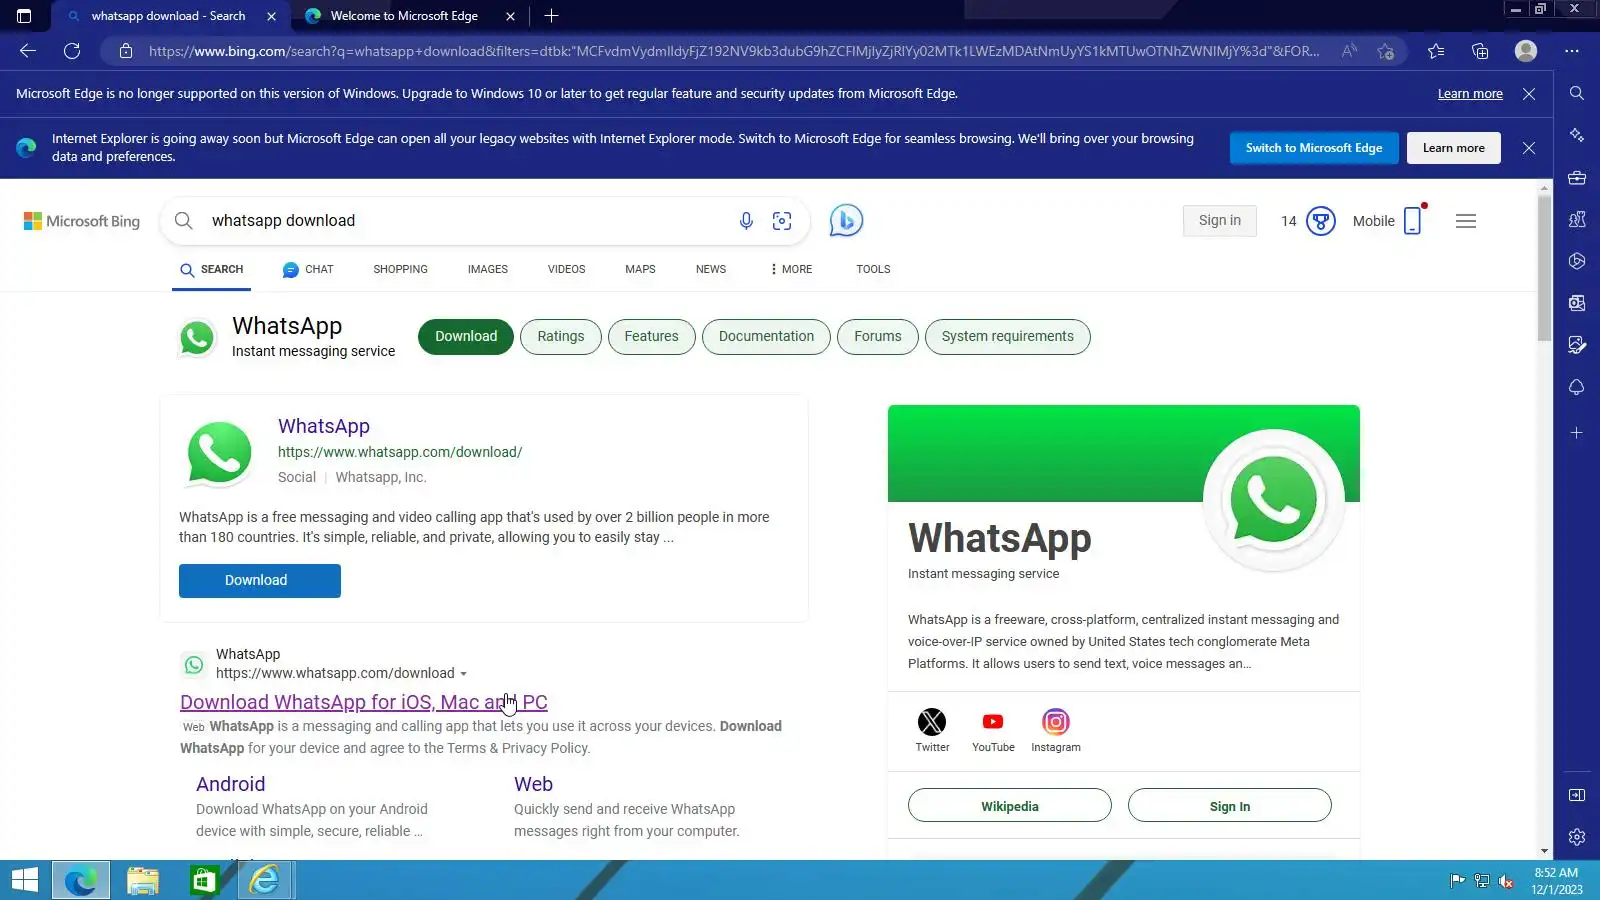
Task: Open Microsoft Rewards medal icon
Action: 1321,221
